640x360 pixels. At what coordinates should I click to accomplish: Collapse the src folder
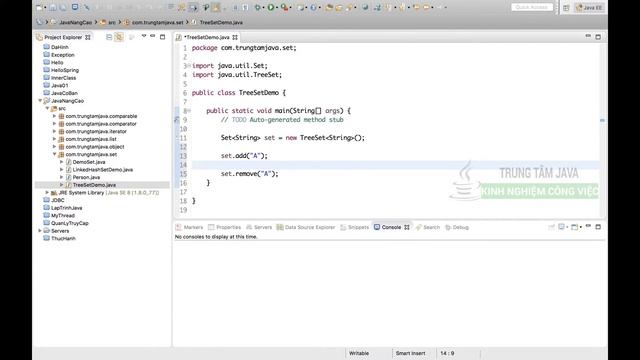[x=47, y=108]
